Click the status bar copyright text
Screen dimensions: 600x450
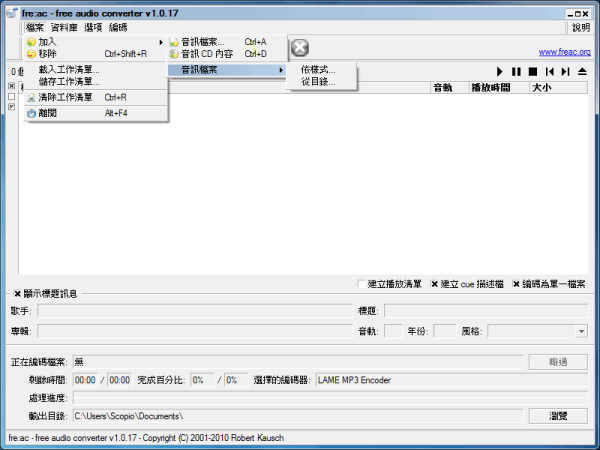tap(146, 438)
